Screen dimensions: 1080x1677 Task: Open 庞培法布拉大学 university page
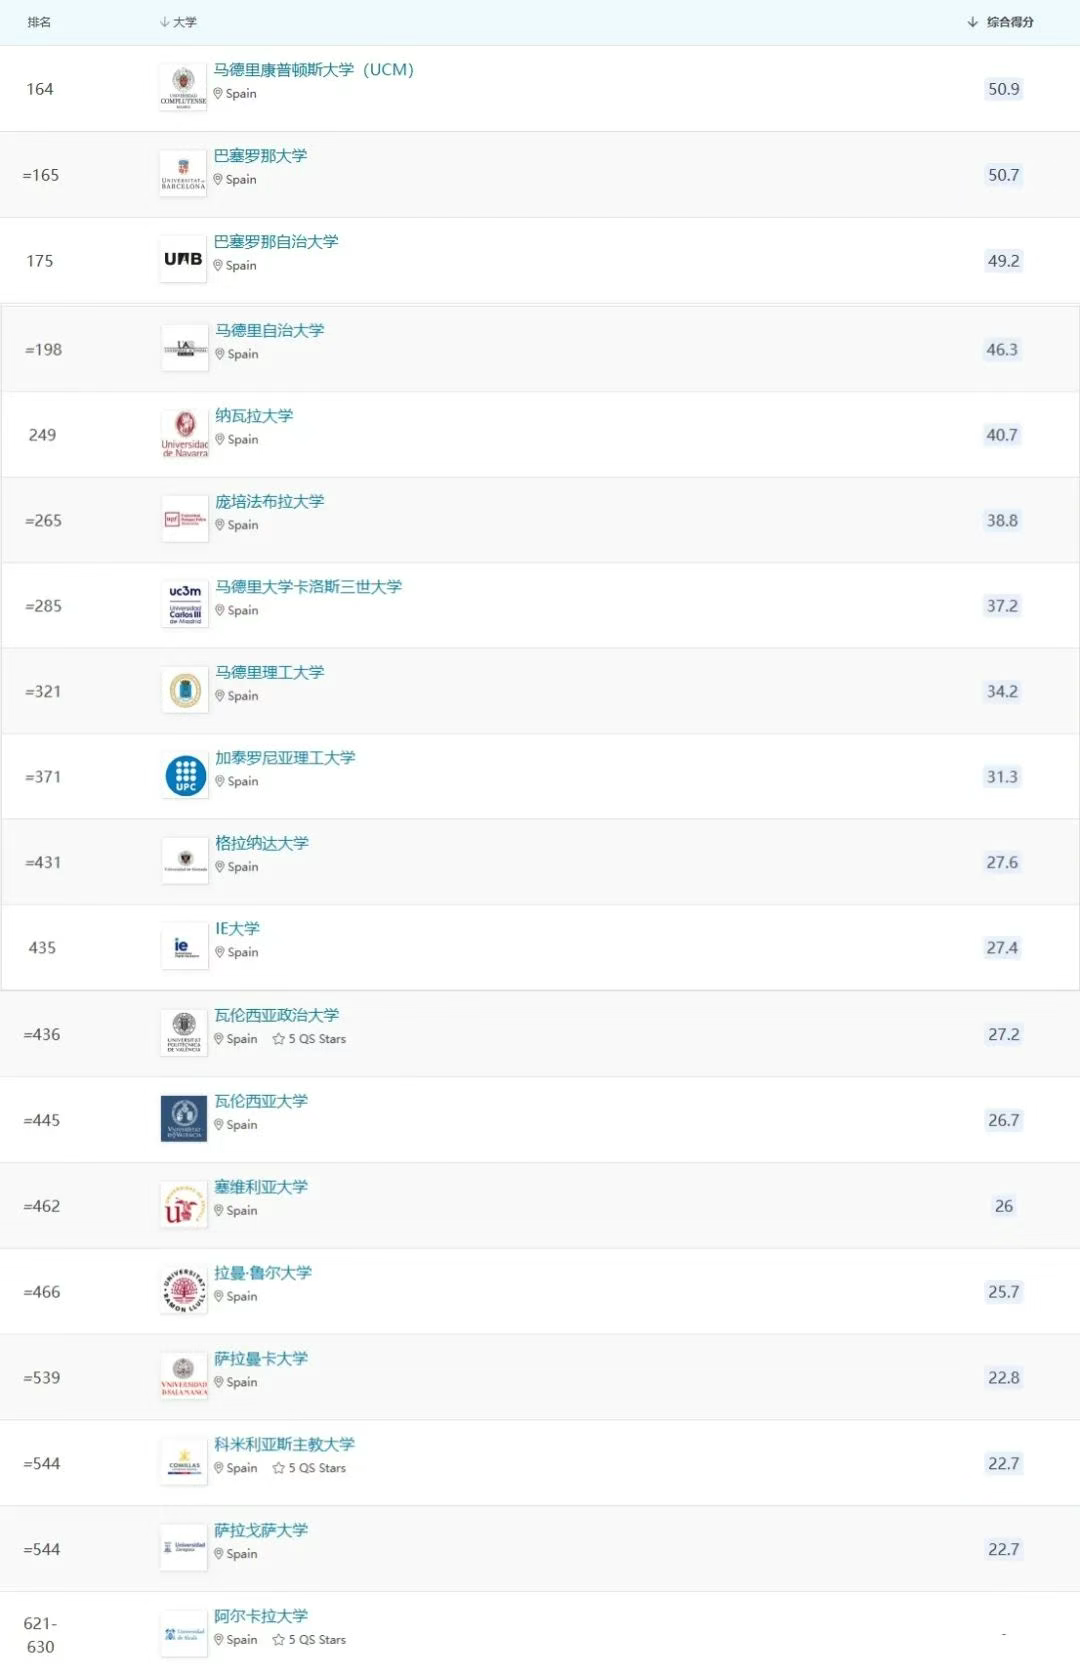[x=270, y=501]
